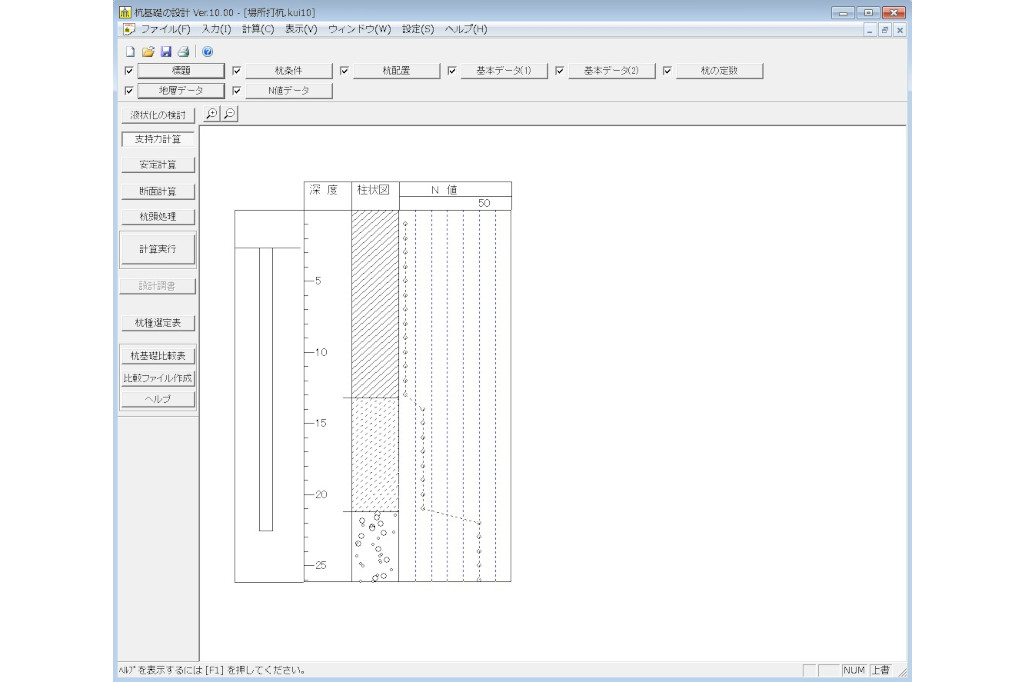Click the gravel layer in the 柱状図 column

tap(375, 546)
